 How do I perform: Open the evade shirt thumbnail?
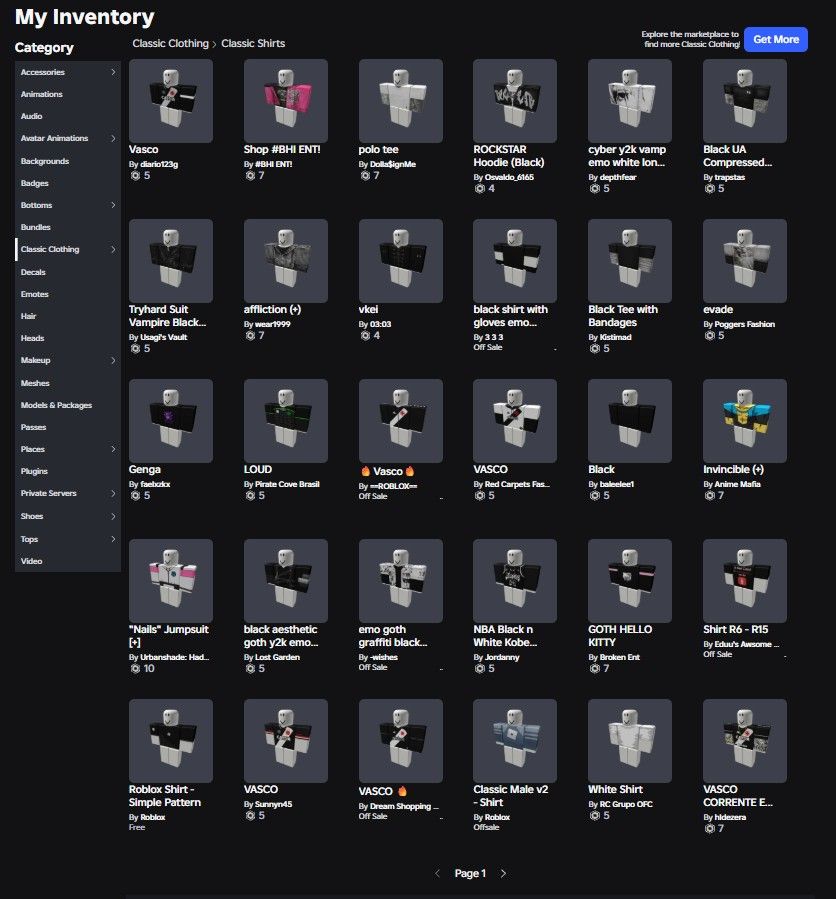(745, 260)
